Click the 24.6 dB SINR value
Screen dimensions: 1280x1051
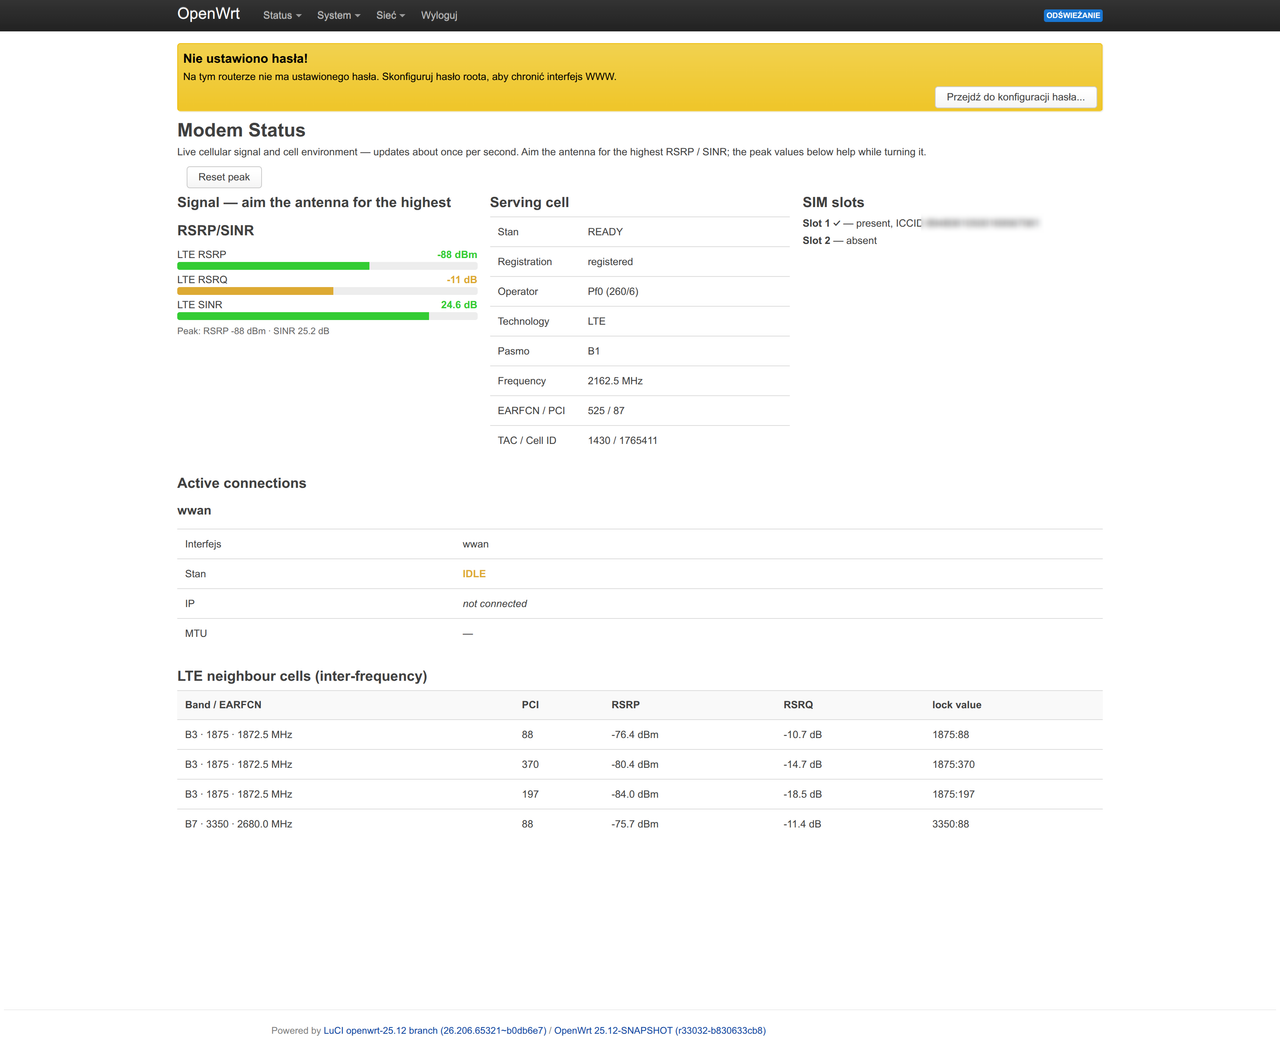pos(459,305)
